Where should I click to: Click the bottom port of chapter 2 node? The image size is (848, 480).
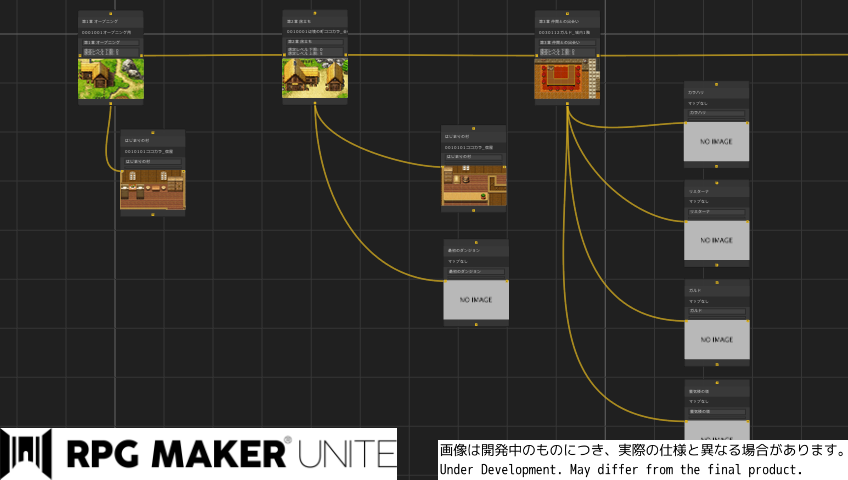pos(315,103)
